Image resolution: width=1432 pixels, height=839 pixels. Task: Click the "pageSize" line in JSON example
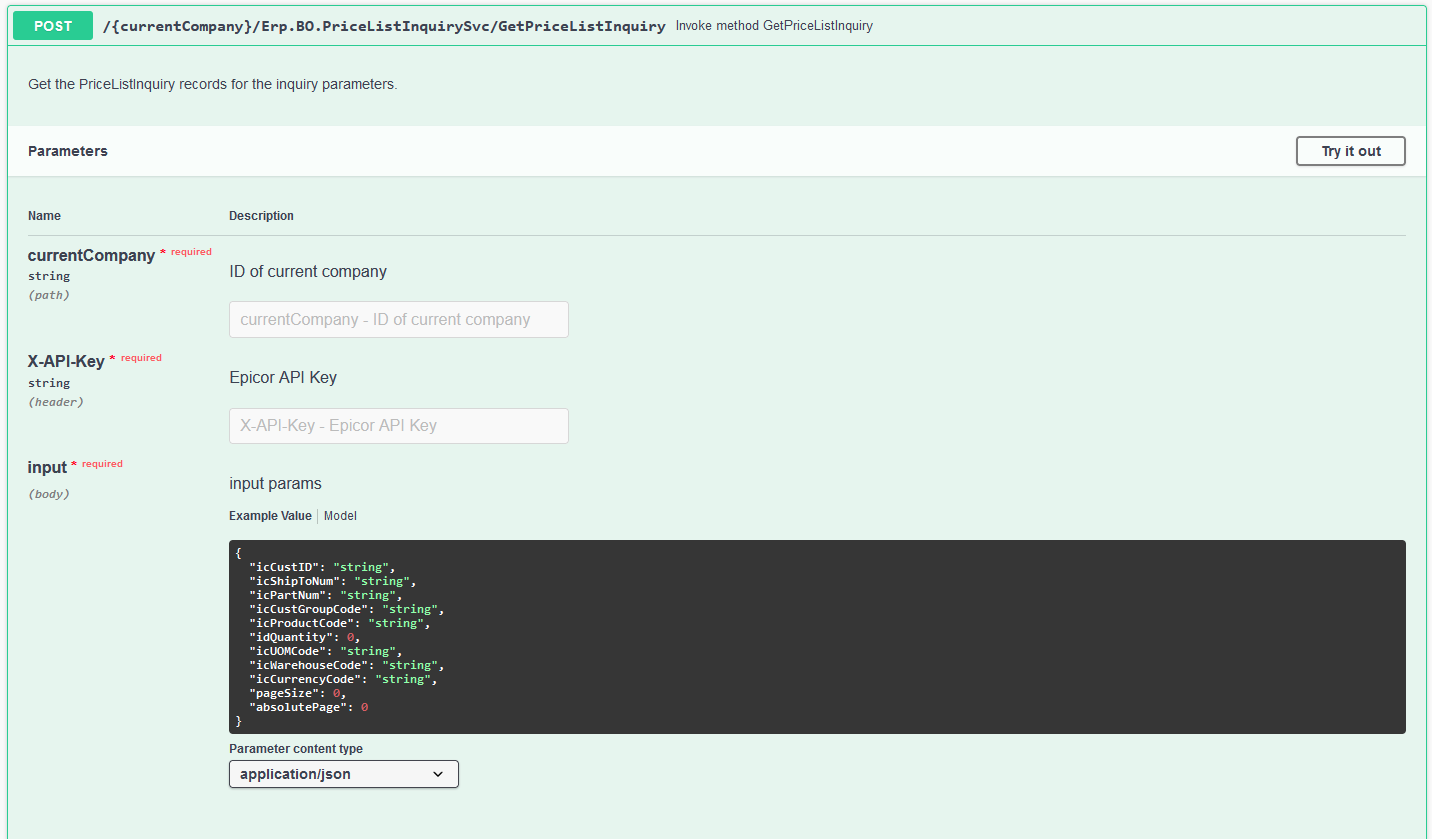tap(298, 693)
